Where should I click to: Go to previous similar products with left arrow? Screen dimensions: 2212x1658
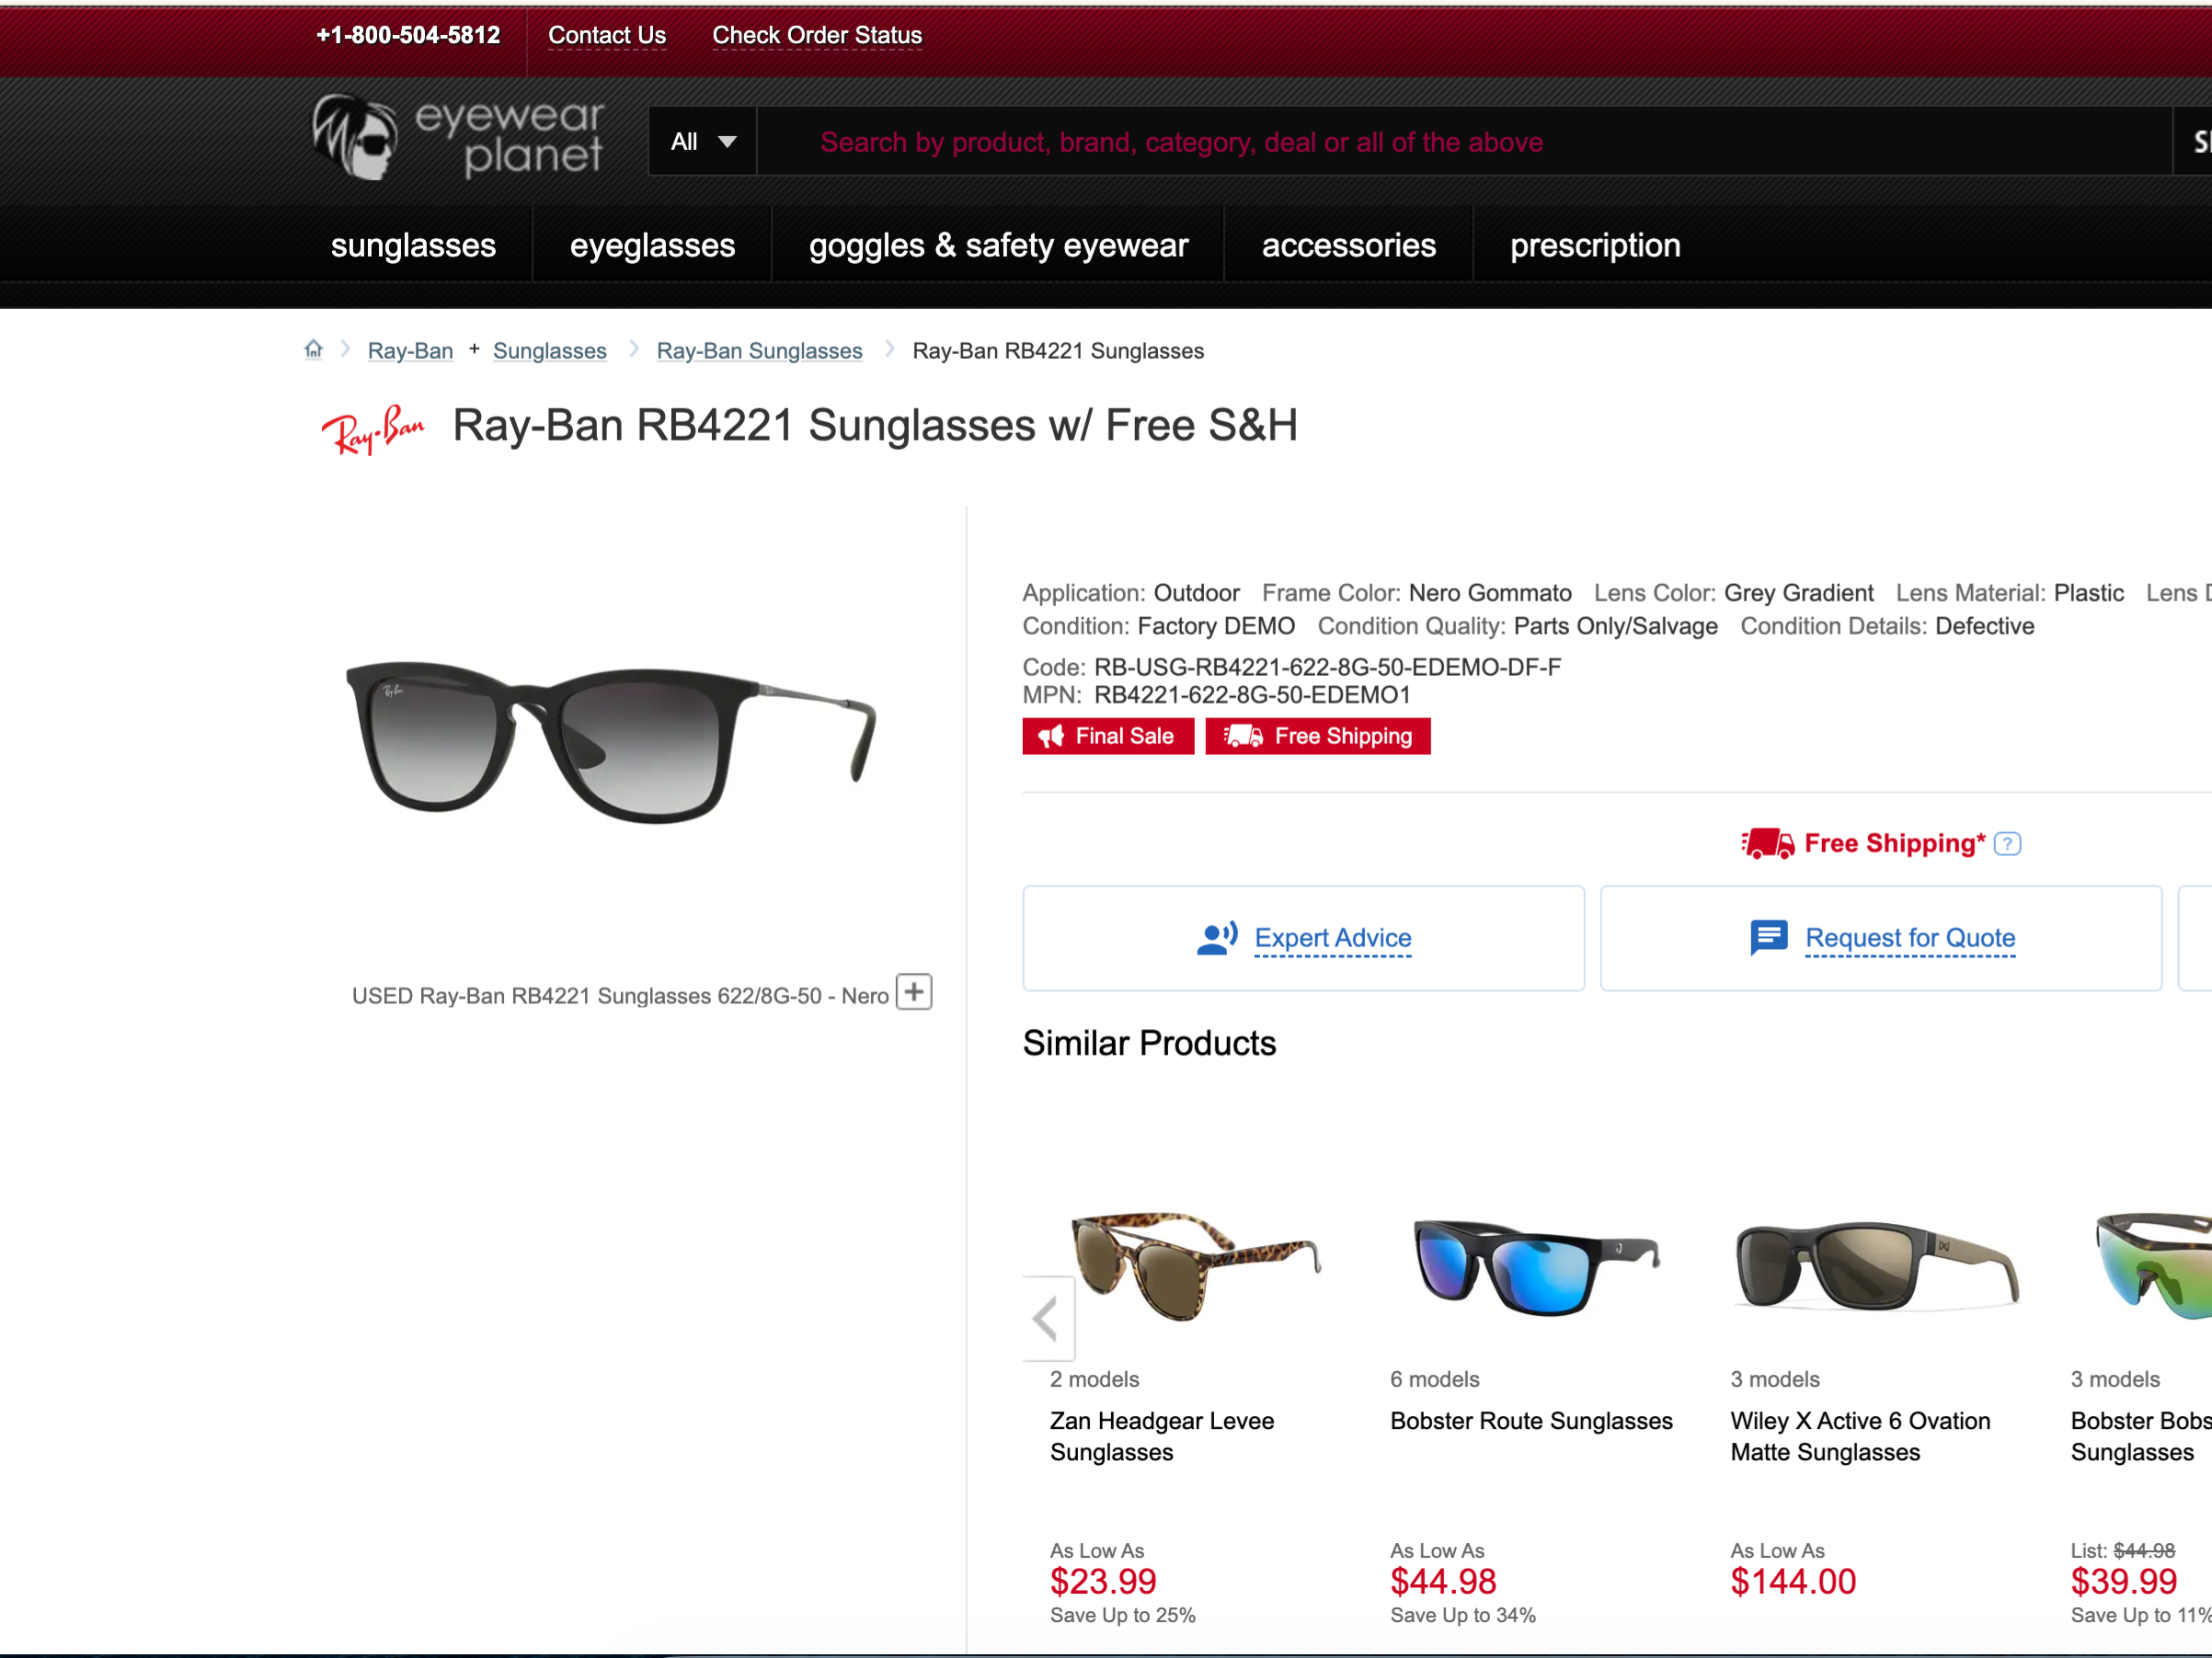[1047, 1318]
